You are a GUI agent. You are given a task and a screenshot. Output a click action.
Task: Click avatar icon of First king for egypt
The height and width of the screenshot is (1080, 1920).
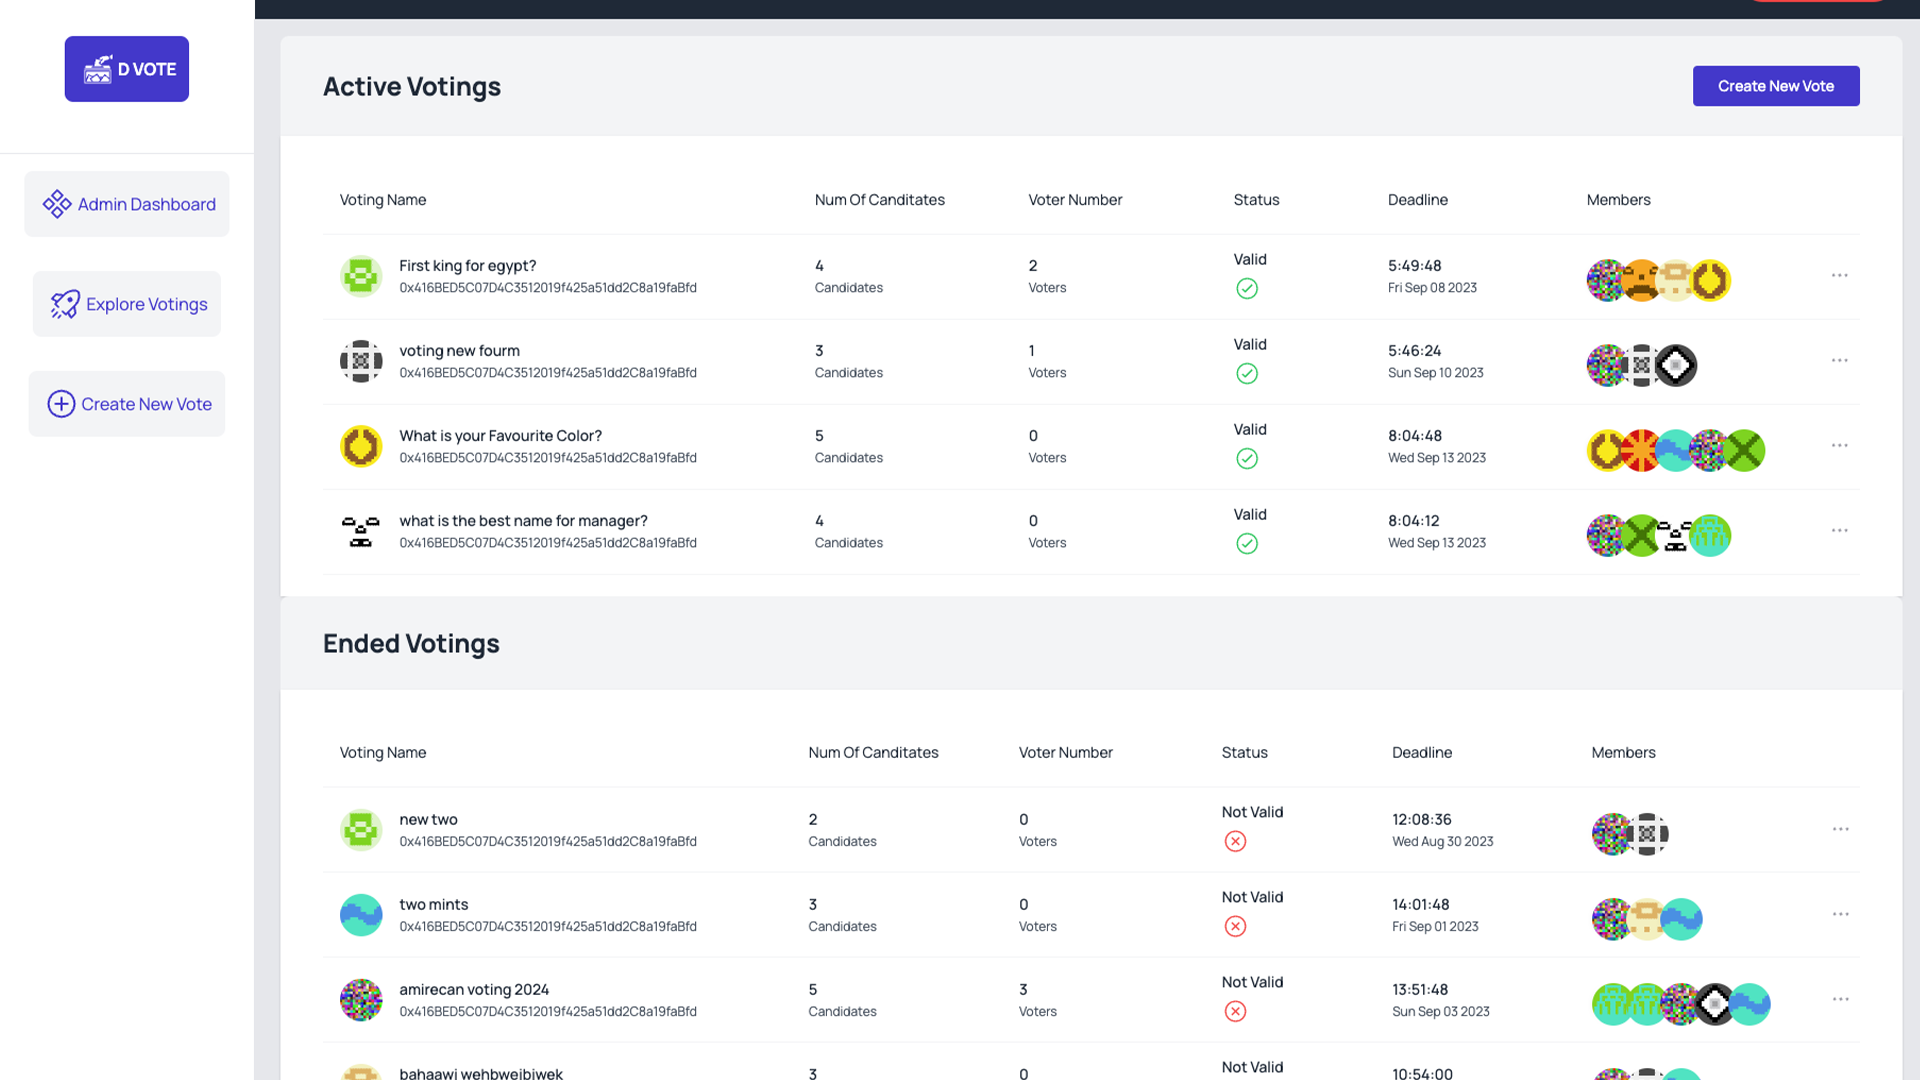(x=361, y=276)
